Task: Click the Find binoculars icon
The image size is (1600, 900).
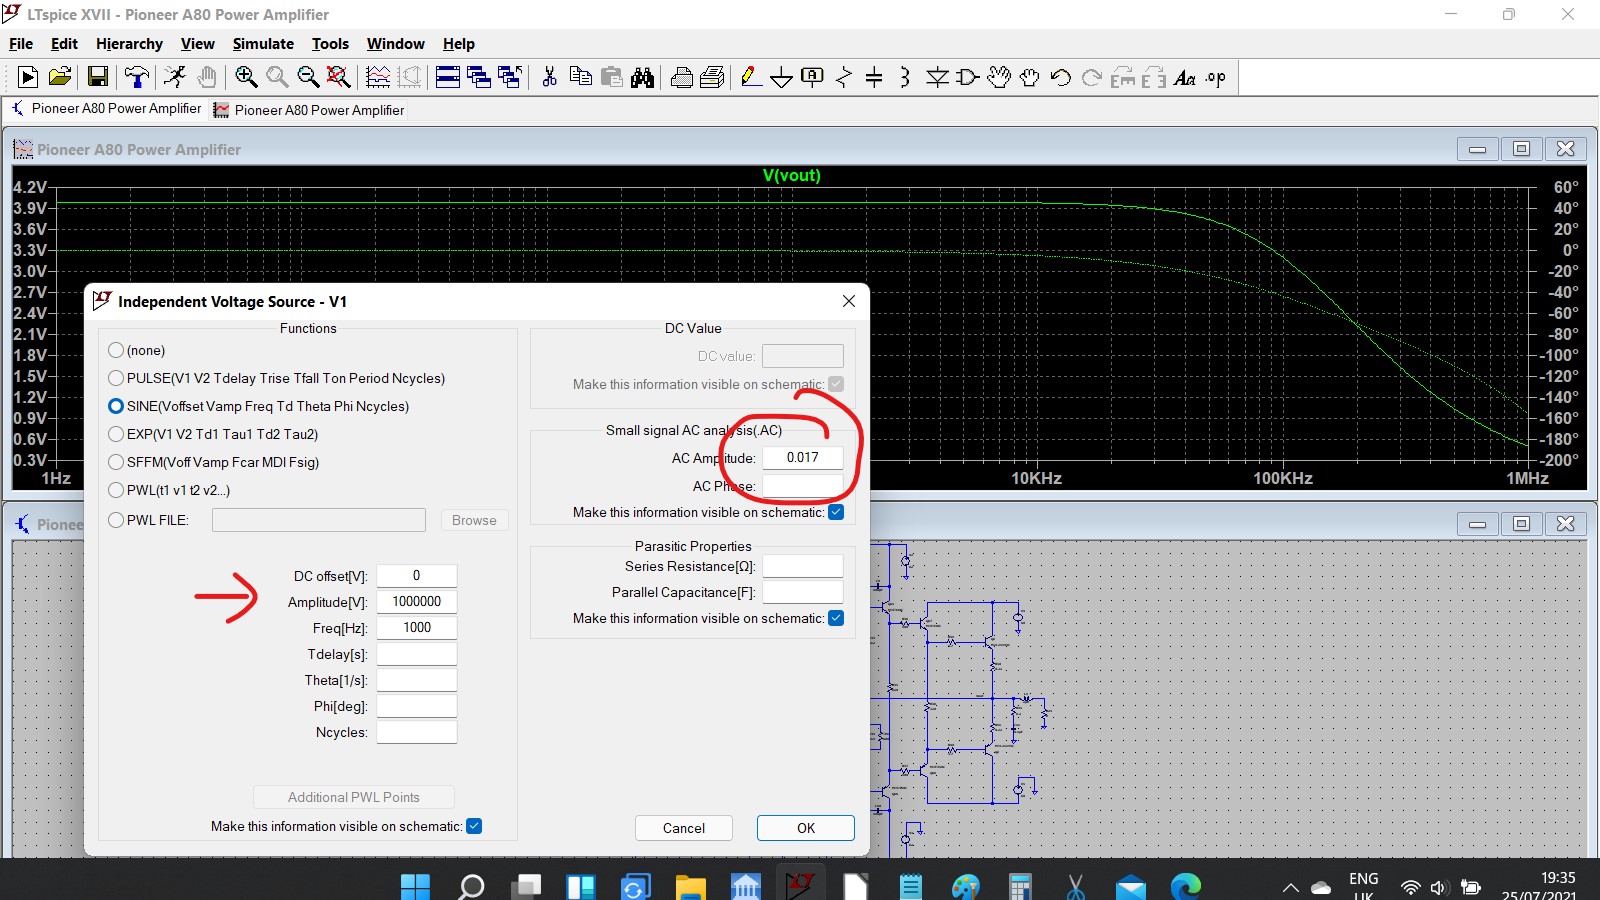Action: tap(642, 77)
